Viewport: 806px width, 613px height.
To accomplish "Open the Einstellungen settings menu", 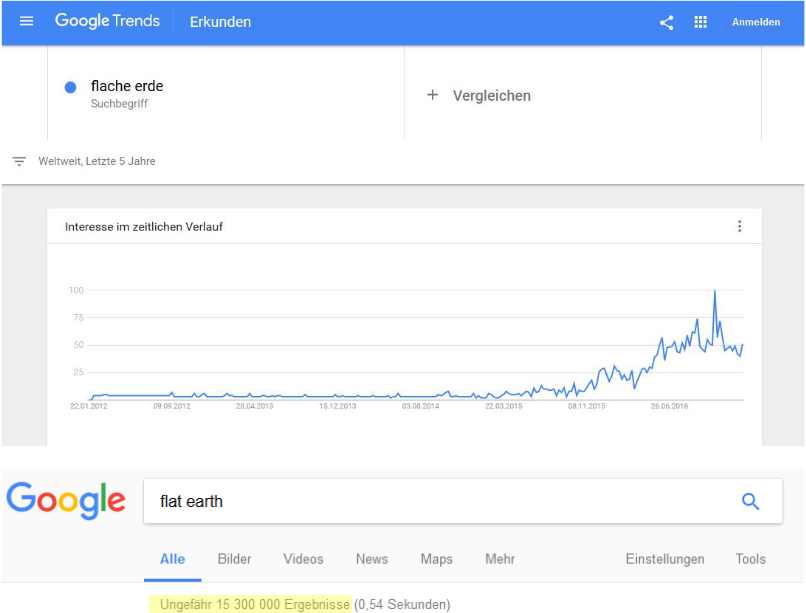I will pos(664,559).
